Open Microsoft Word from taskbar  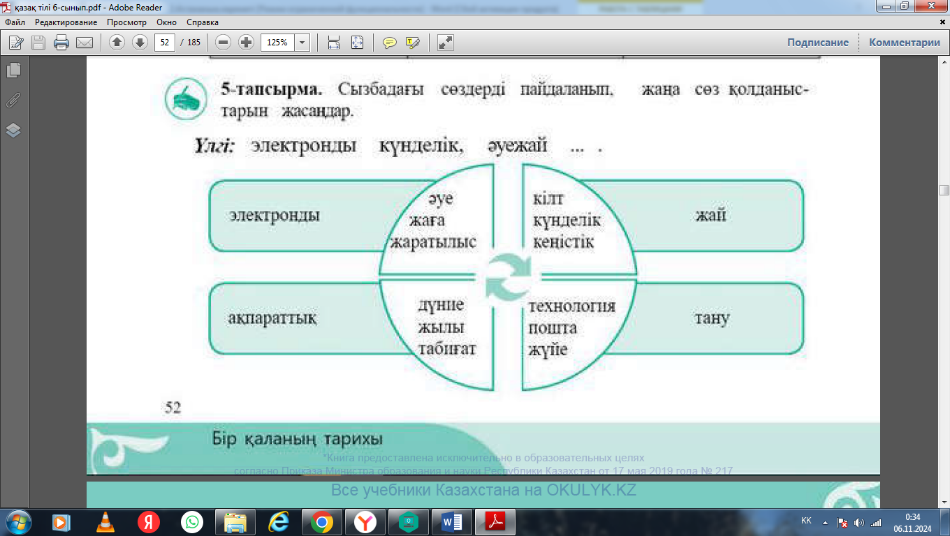[452, 522]
